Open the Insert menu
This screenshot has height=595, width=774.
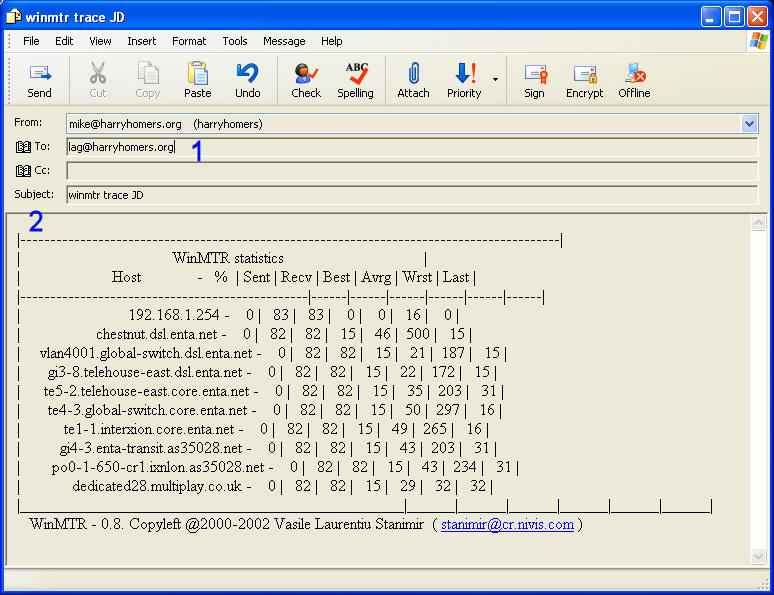pos(142,41)
